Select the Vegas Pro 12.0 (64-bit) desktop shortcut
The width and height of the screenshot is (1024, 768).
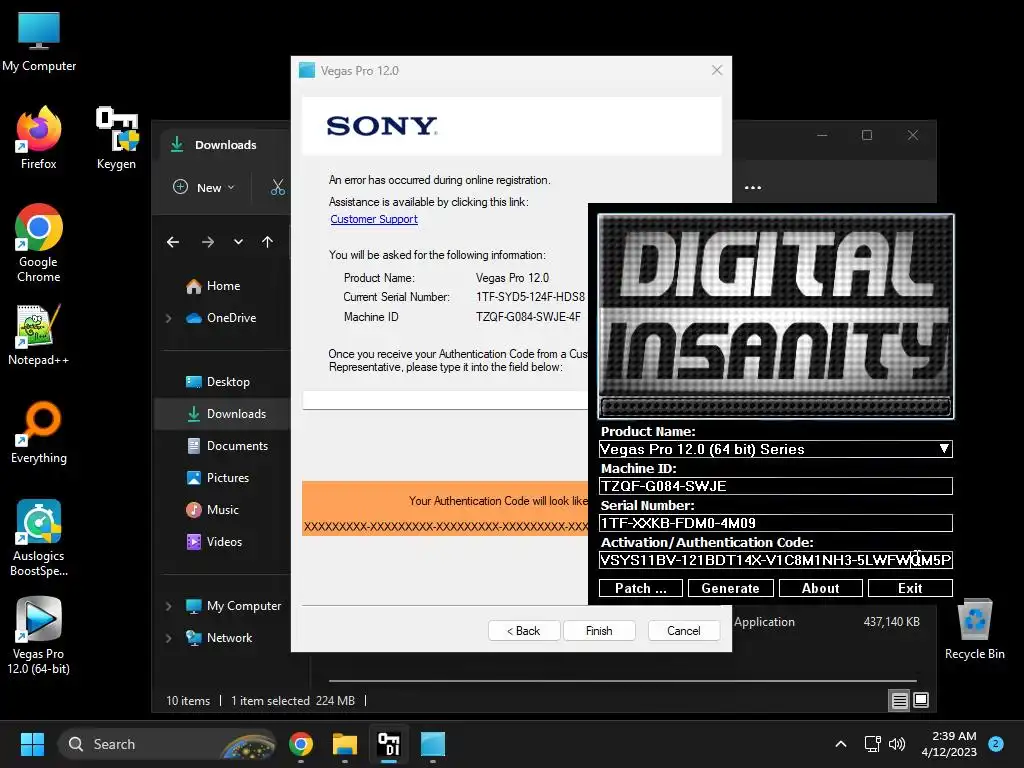point(39,635)
